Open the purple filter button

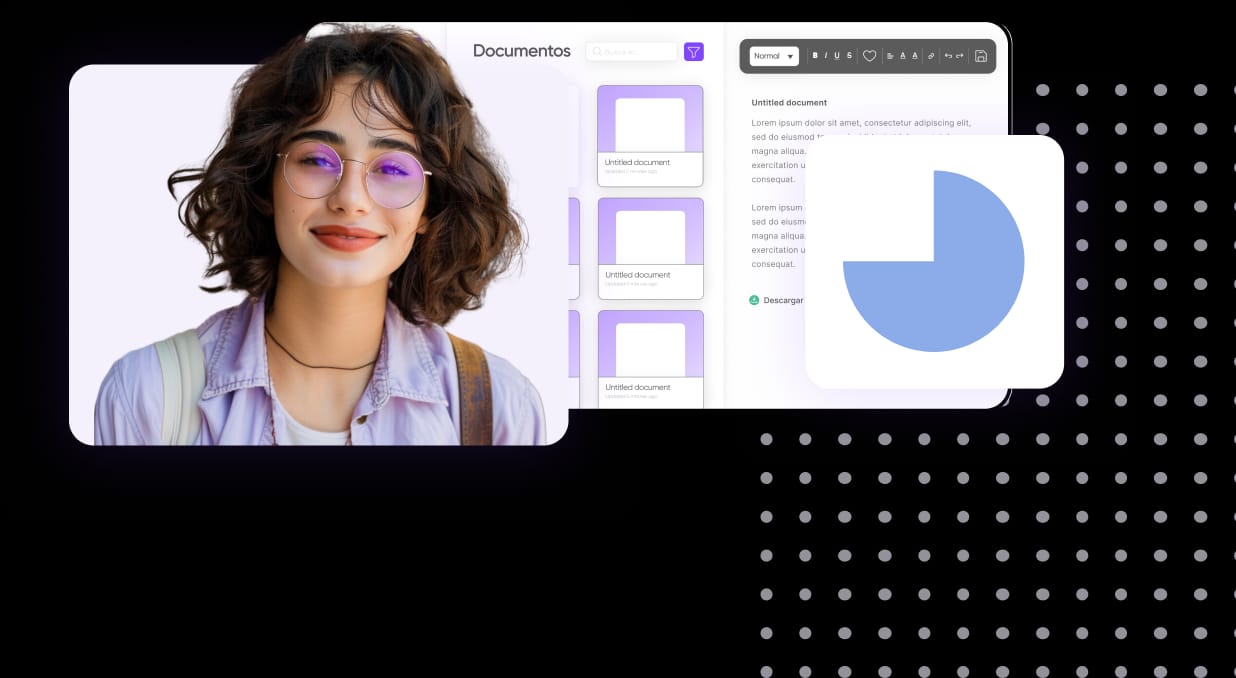(693, 52)
